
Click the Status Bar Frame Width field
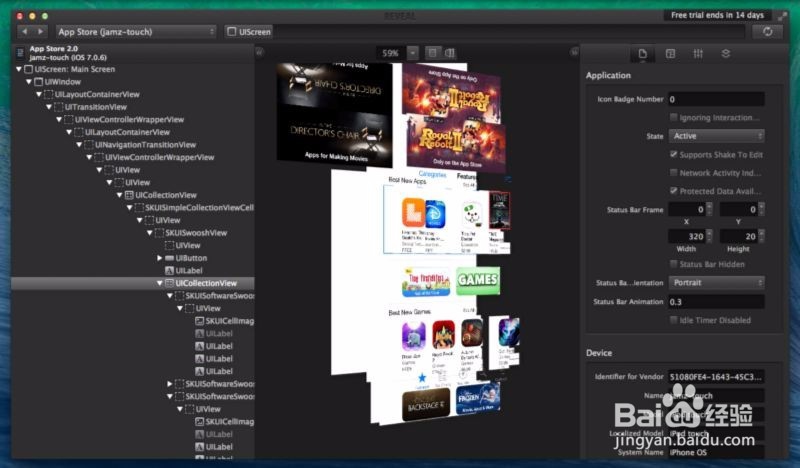pos(687,236)
